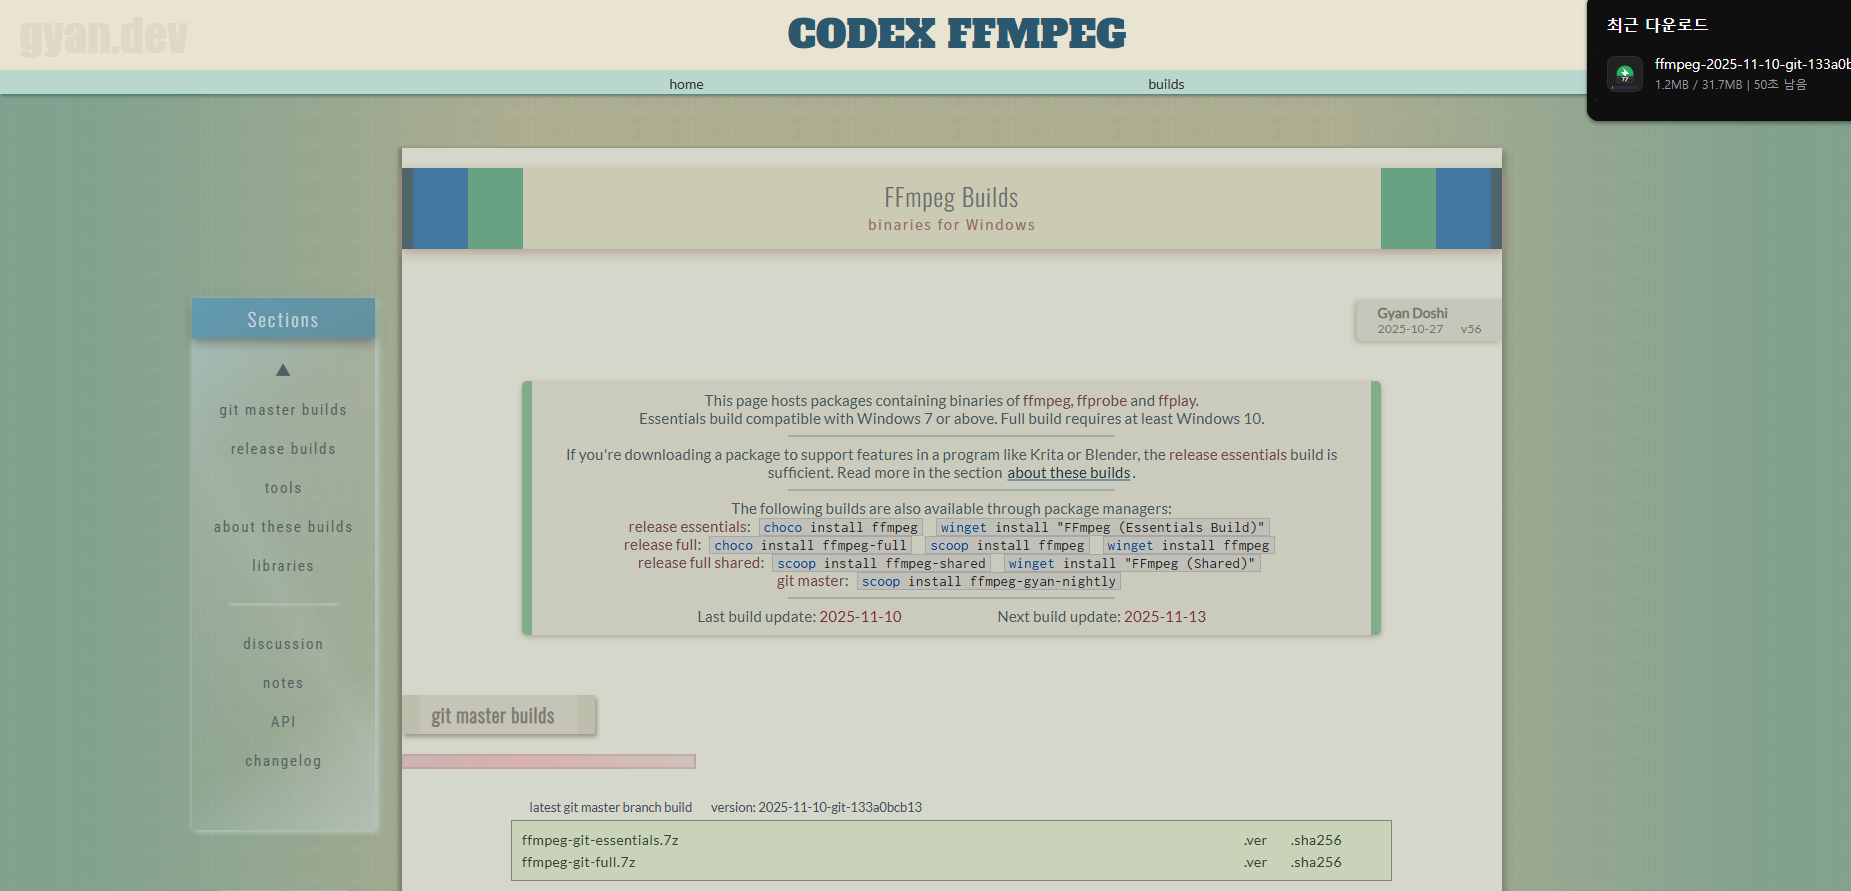The image size is (1851, 891).
Task: Open .sha256 link for ffmpeg-git-full
Action: point(1315,862)
